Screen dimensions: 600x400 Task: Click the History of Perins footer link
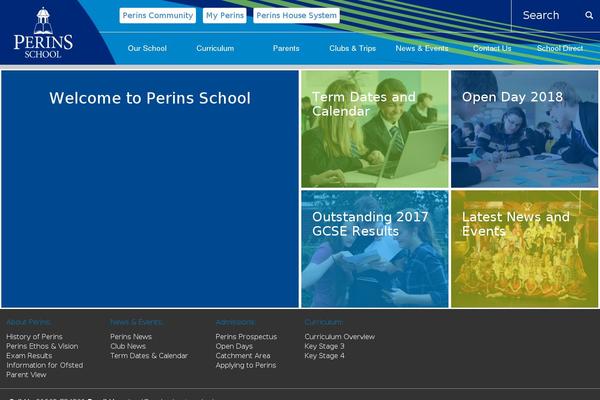tap(34, 337)
